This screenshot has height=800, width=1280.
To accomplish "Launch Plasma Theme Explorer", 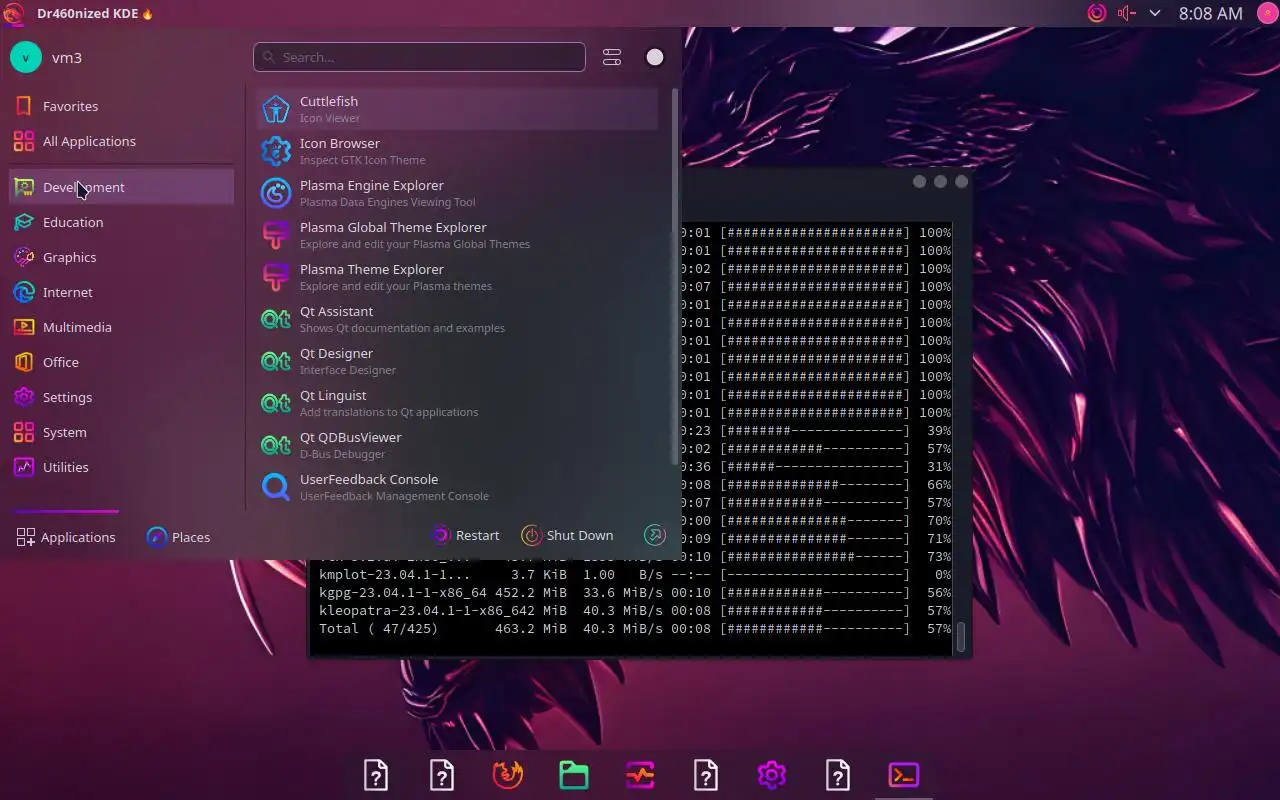I will [457, 277].
